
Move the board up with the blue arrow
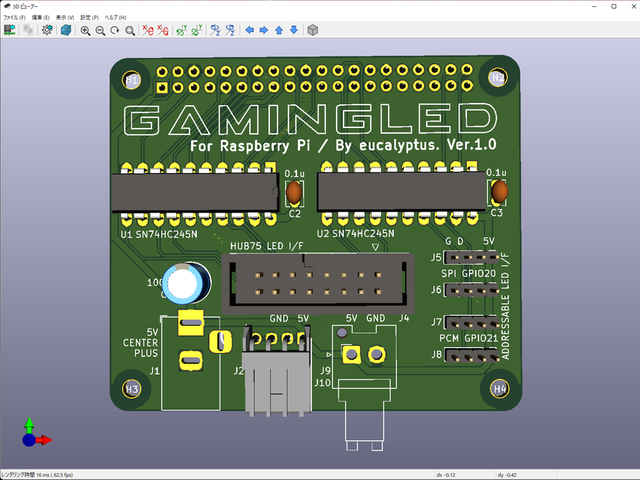point(279,30)
